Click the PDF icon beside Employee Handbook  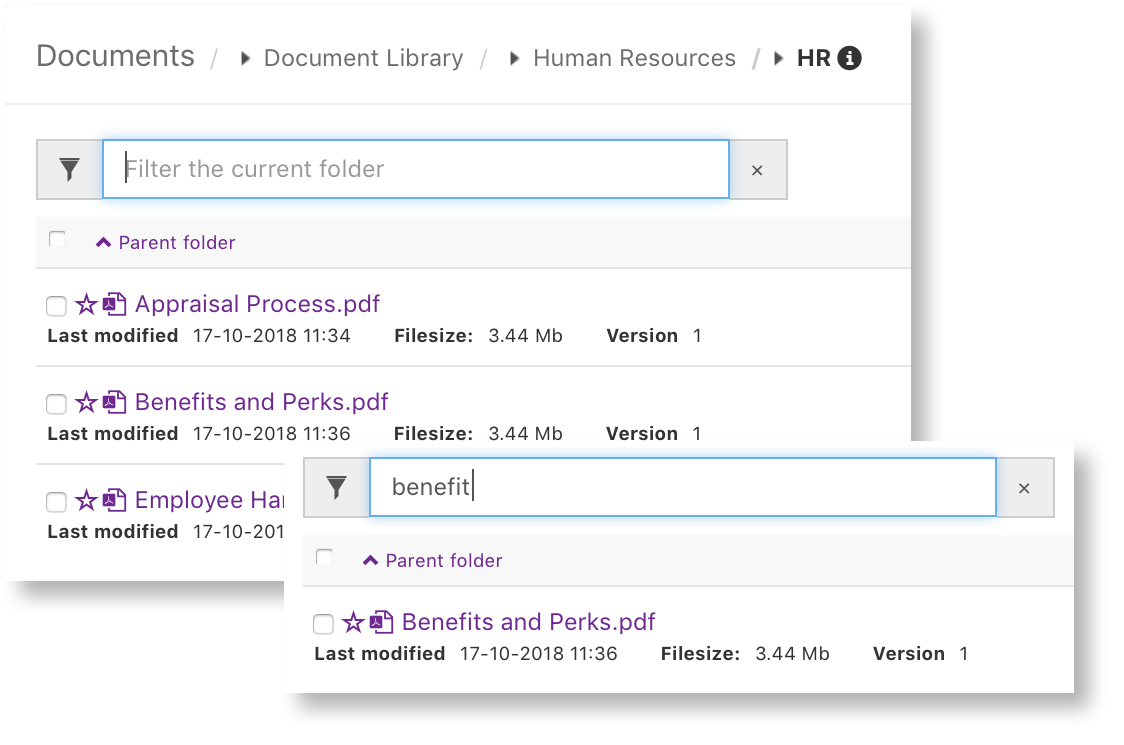[114, 499]
